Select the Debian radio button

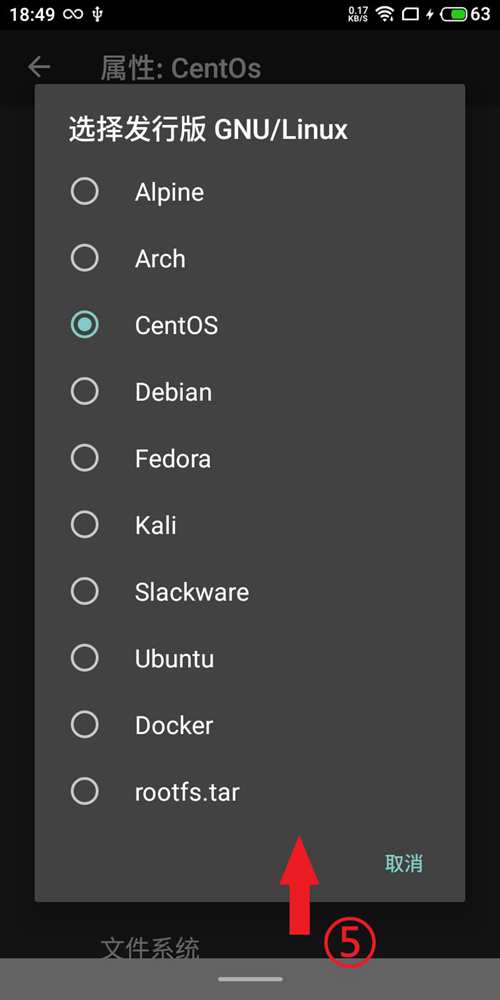[84, 392]
